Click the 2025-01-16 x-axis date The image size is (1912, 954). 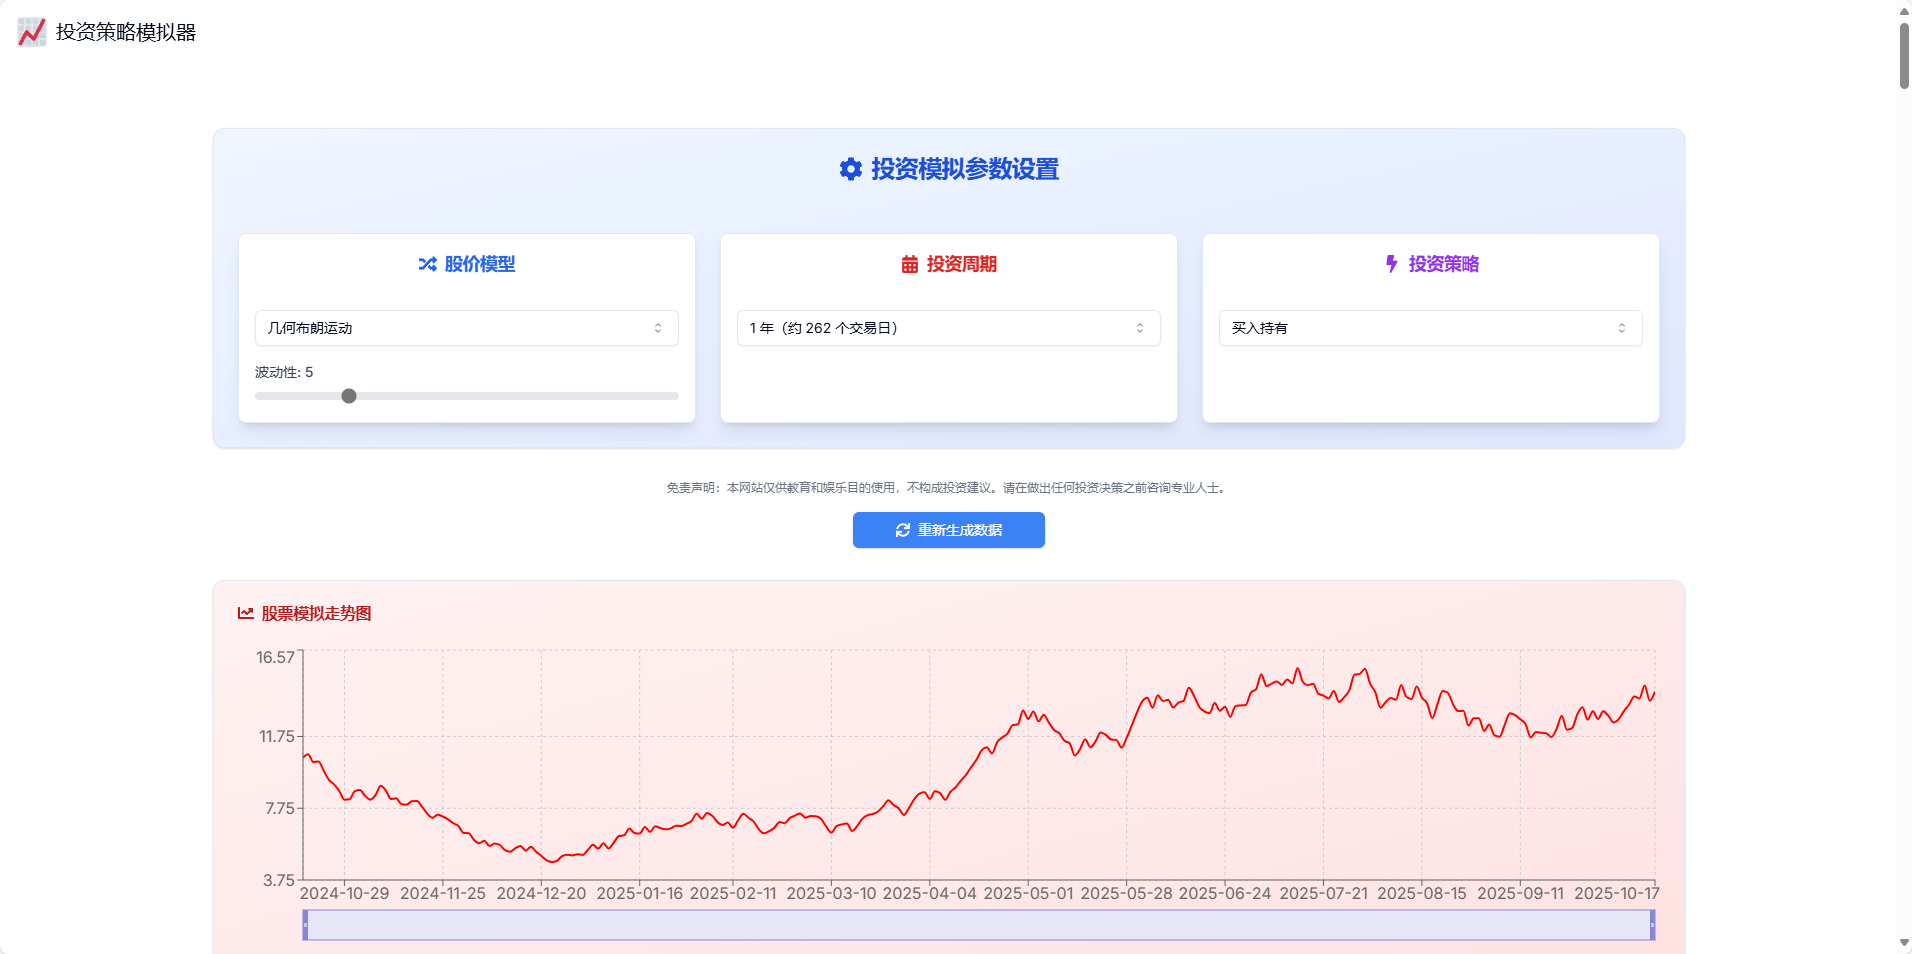(x=640, y=893)
